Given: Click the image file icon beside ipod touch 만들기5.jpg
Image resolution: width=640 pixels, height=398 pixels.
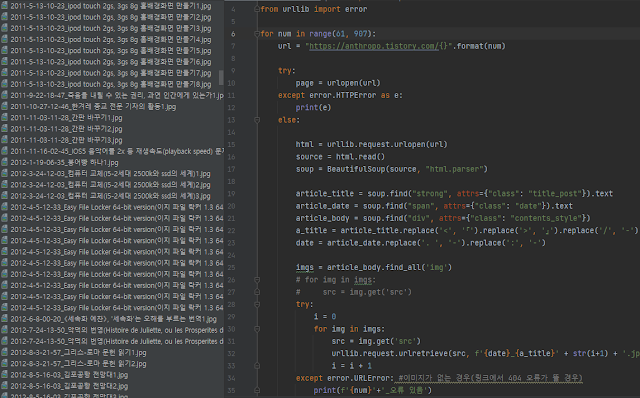Looking at the screenshot, I should pos(4,50).
